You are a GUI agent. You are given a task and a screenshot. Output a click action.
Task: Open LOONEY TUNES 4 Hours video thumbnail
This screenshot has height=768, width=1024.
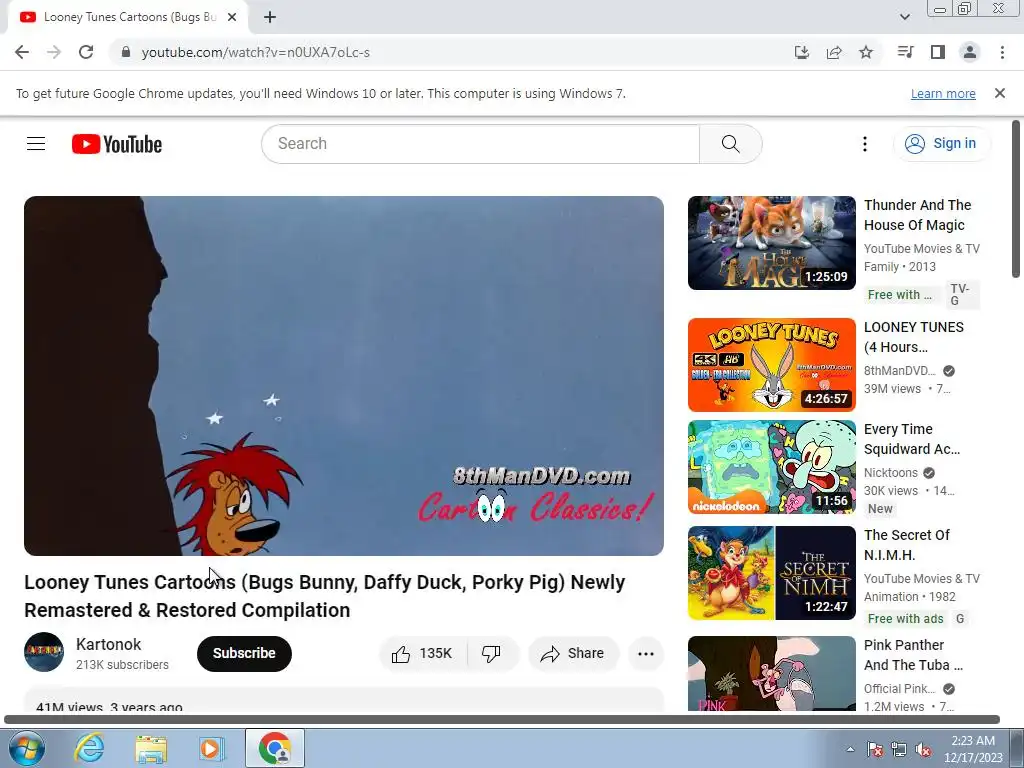[x=771, y=365]
